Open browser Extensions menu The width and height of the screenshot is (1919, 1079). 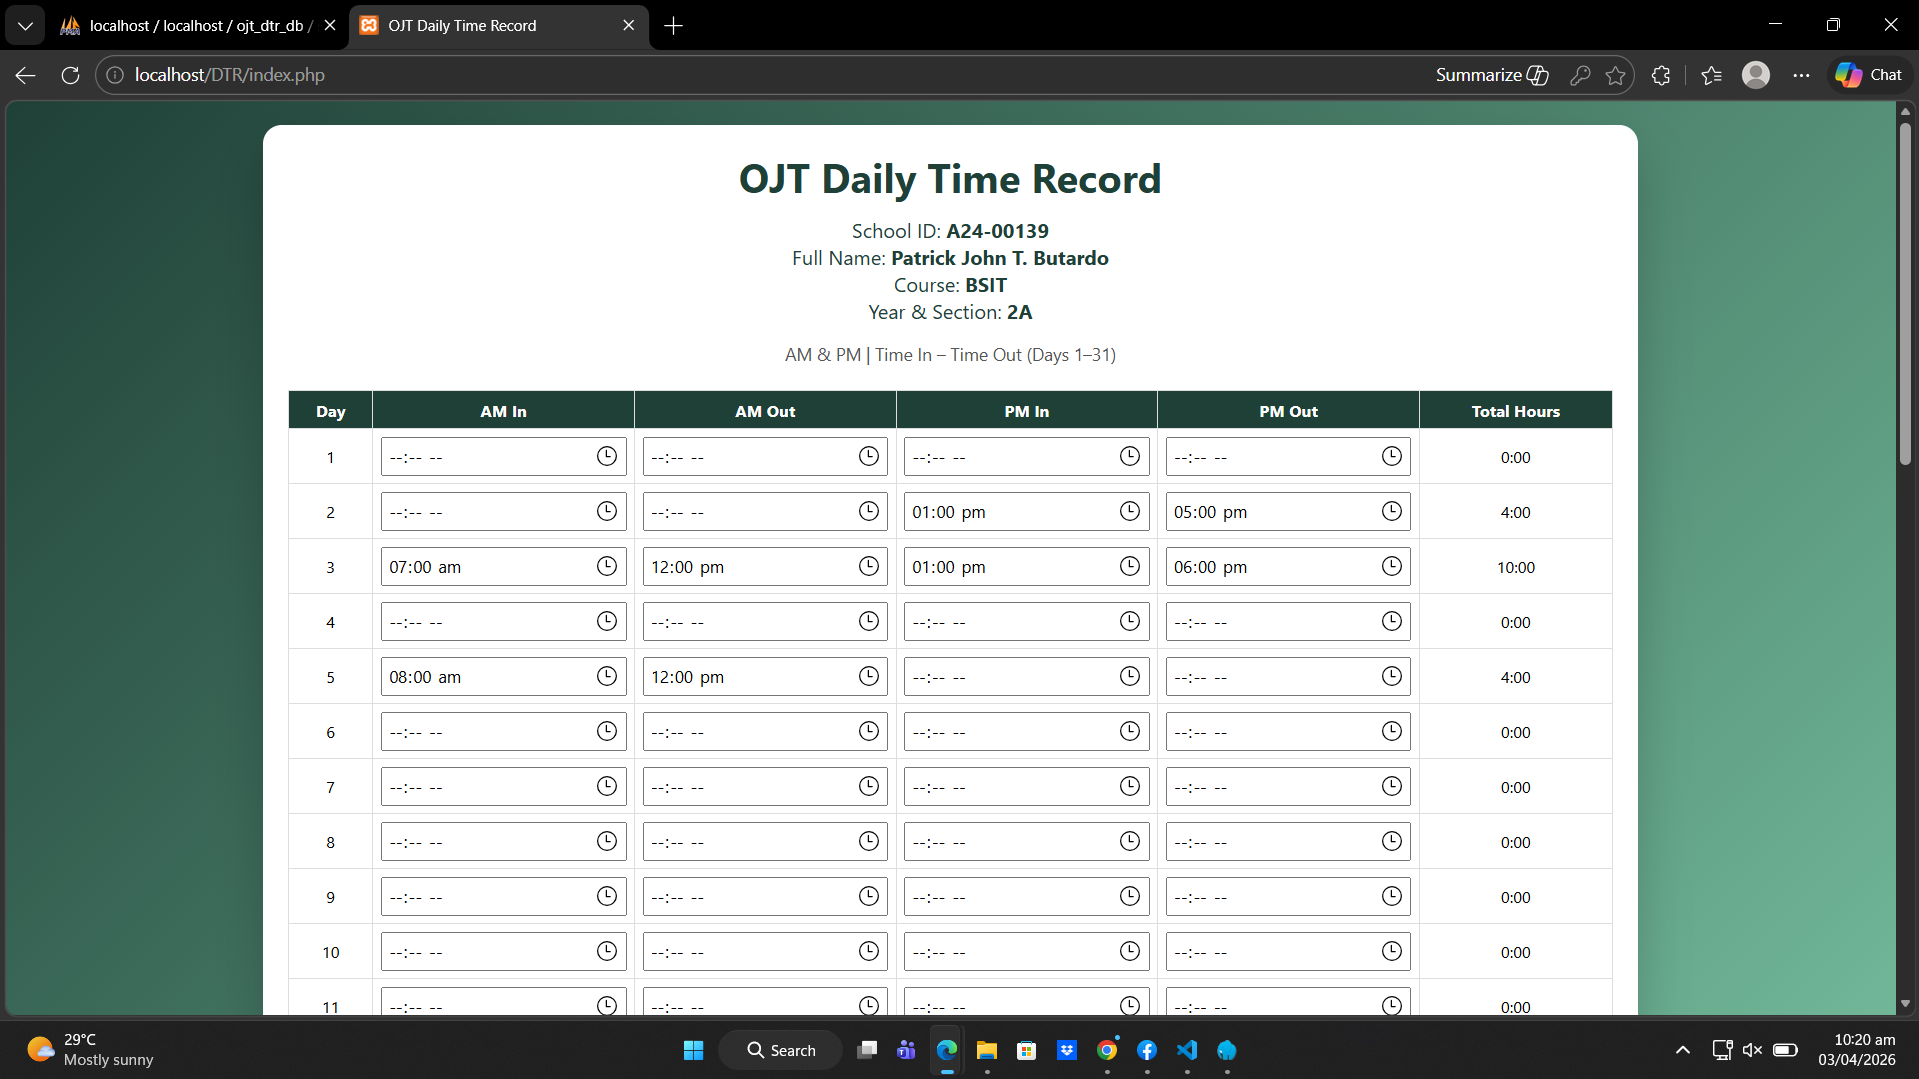point(1661,75)
